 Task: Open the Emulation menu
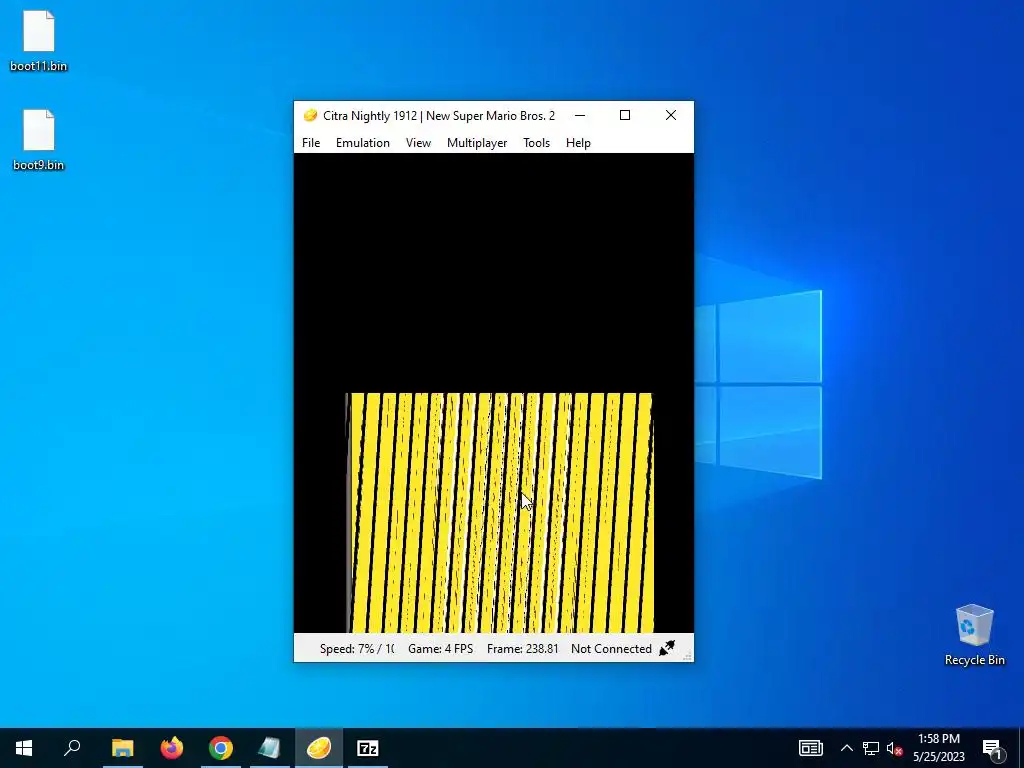click(x=362, y=143)
